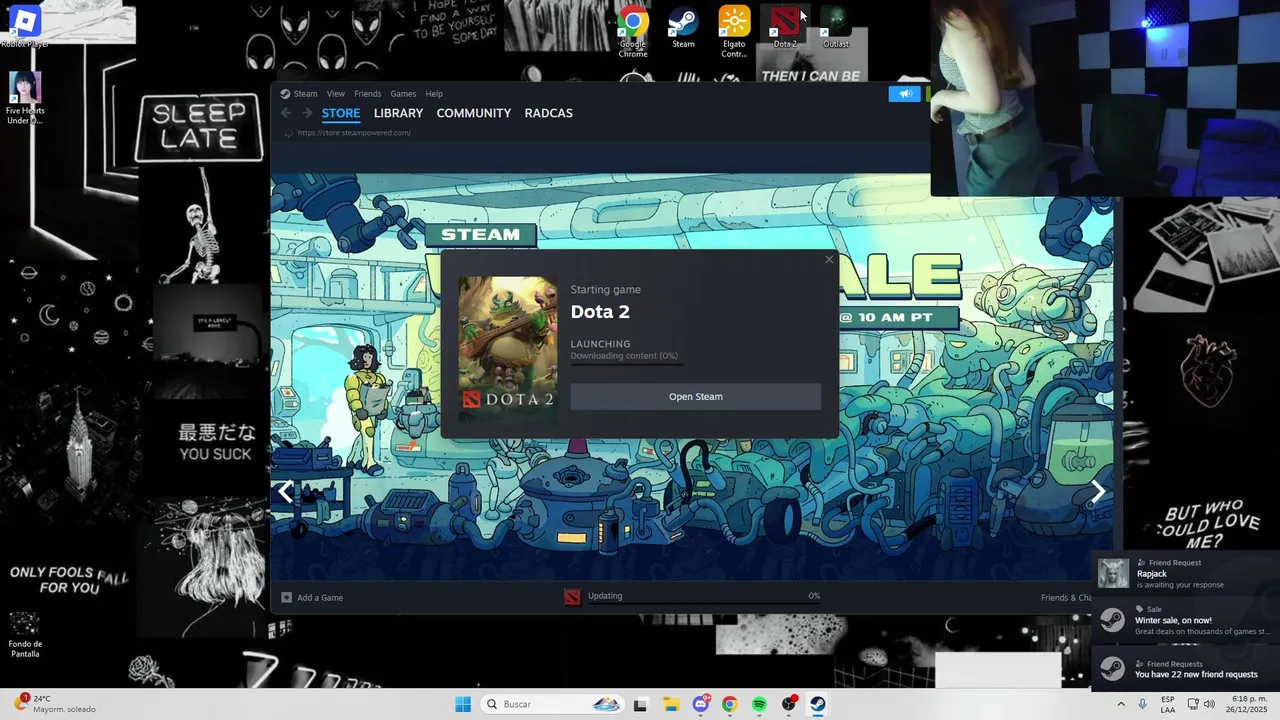Click Add a Game link

(320, 598)
